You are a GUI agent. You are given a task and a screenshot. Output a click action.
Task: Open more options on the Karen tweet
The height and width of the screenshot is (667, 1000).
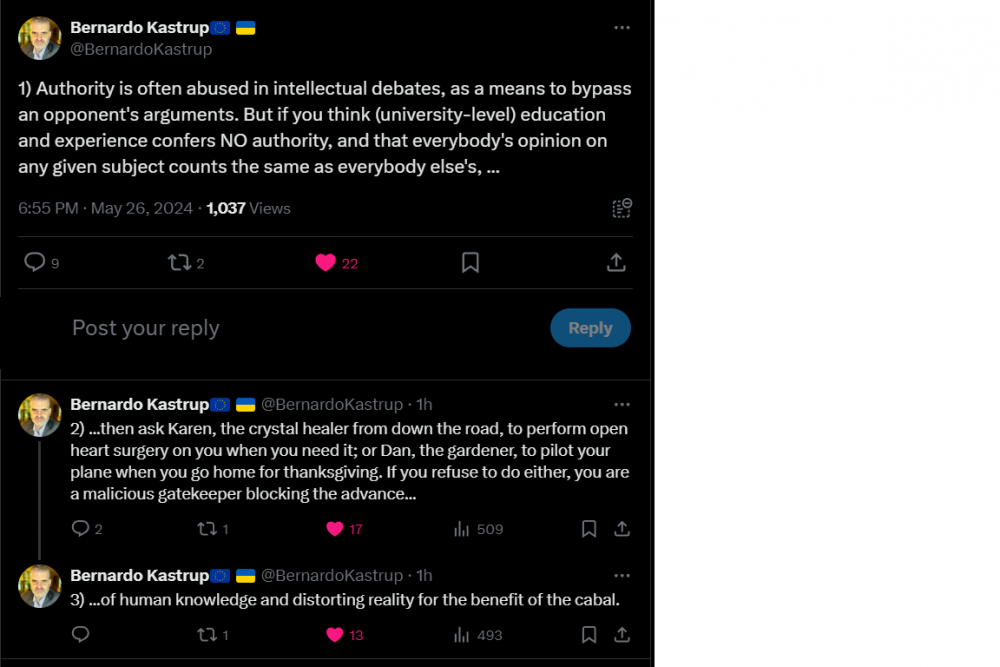pyautogui.click(x=622, y=404)
